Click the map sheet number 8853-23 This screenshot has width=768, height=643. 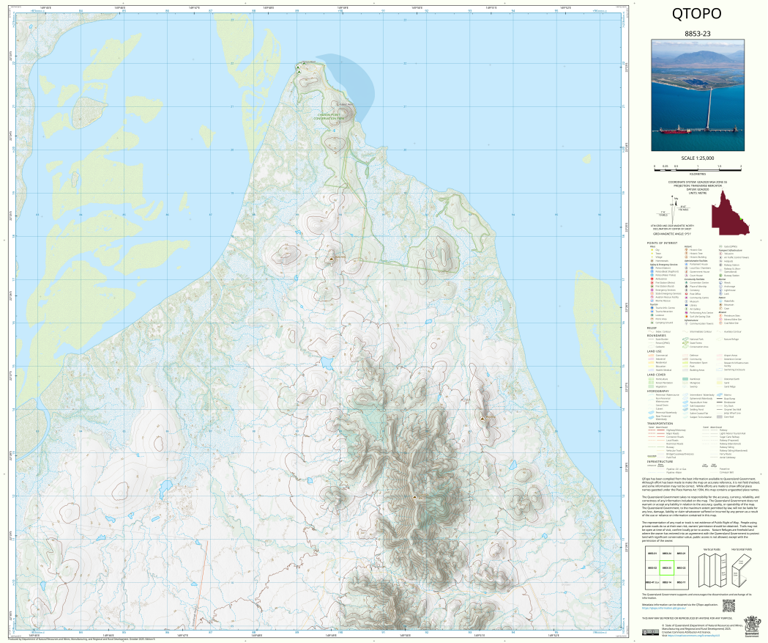point(697,34)
